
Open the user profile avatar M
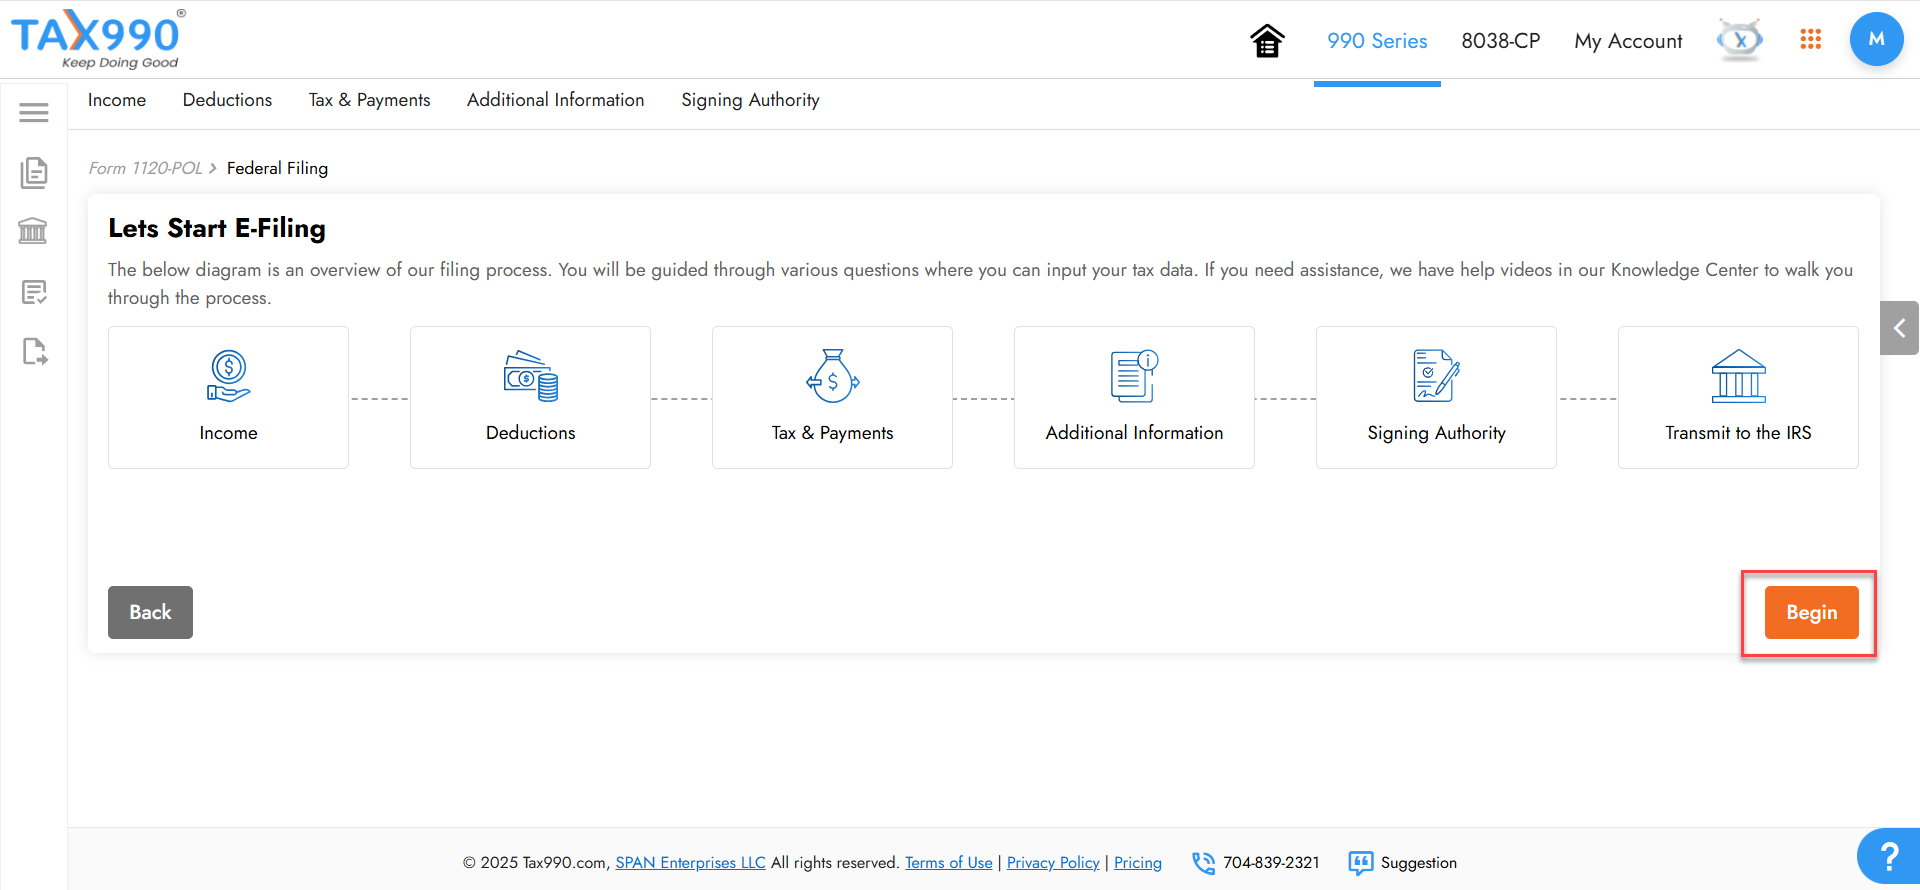point(1876,39)
